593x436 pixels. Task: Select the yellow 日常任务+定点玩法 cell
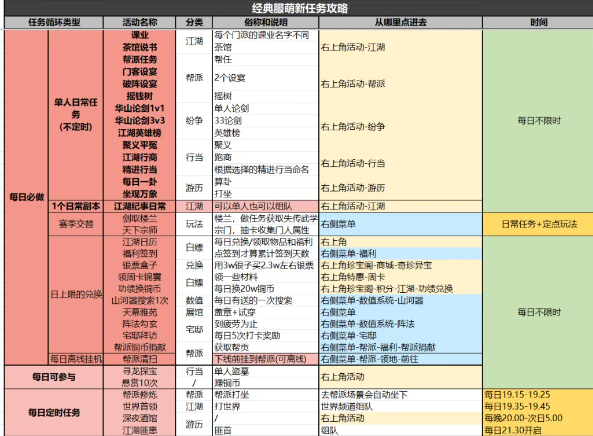click(538, 224)
